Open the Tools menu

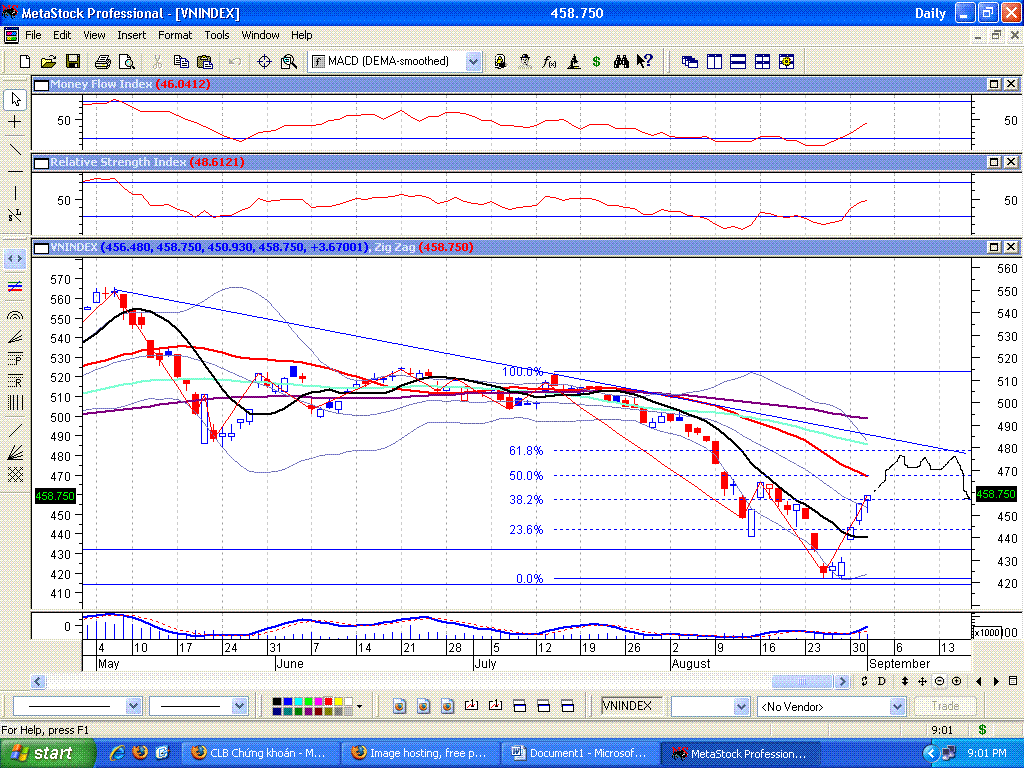tap(217, 35)
